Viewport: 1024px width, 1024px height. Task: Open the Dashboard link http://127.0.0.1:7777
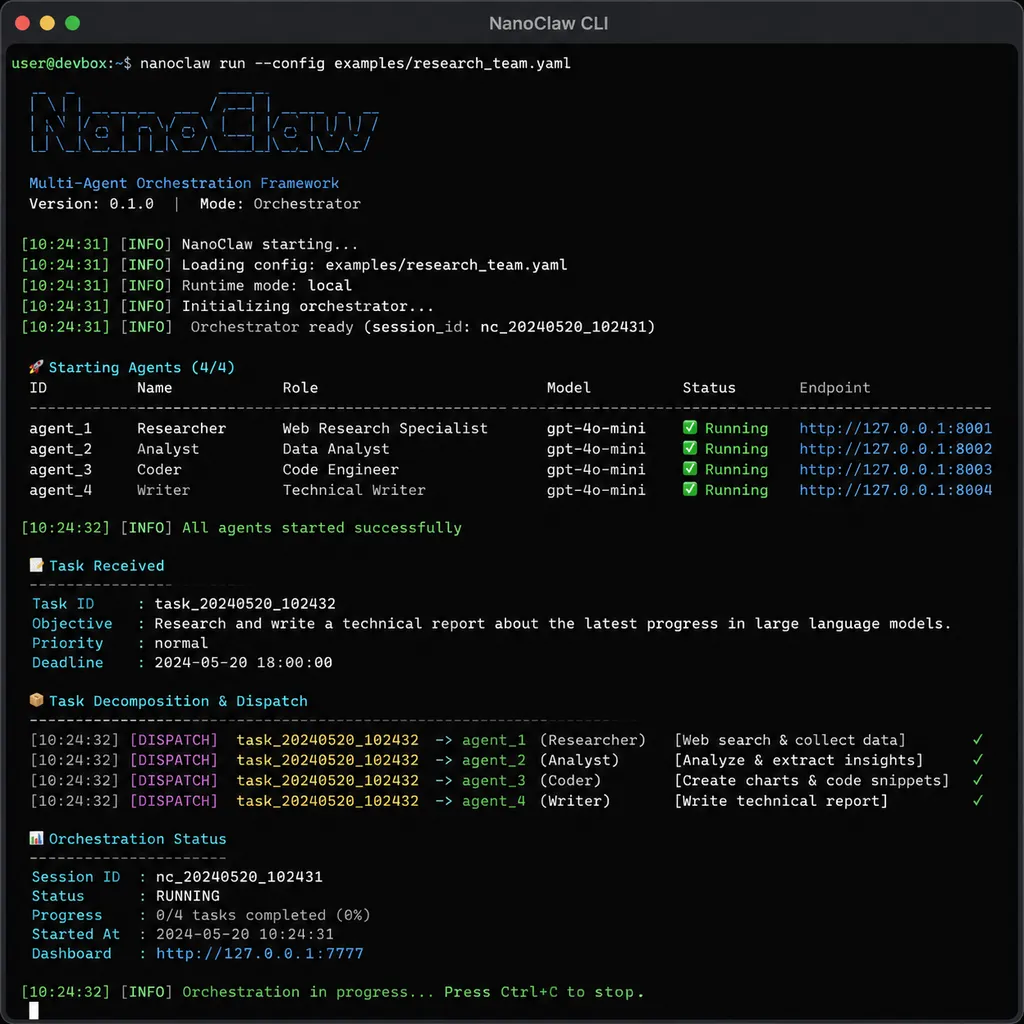(259, 953)
